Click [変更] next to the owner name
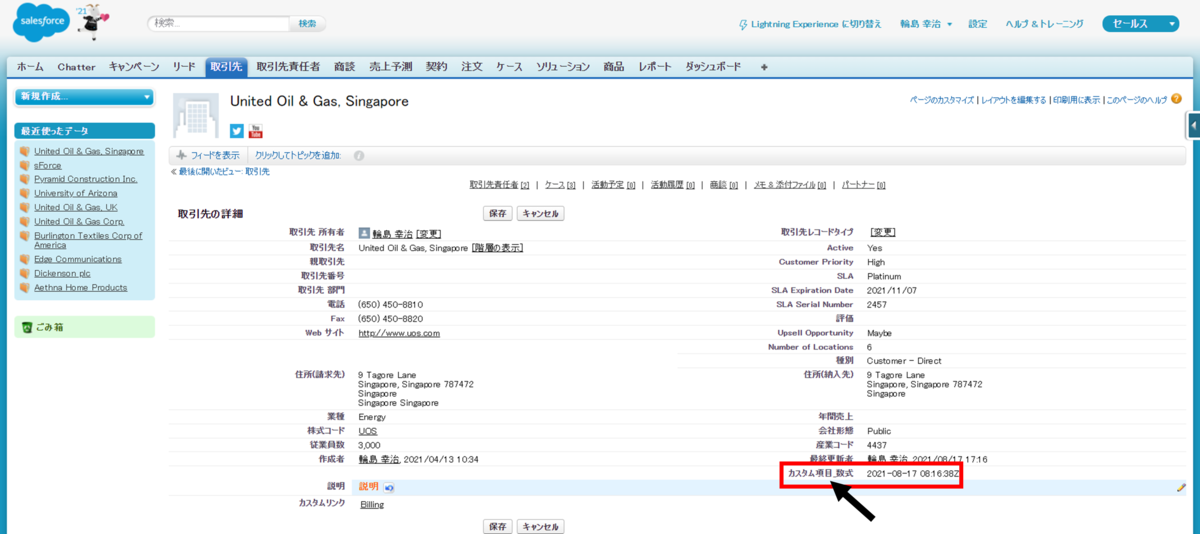Screen dimensions: 1200x534 click(430, 232)
